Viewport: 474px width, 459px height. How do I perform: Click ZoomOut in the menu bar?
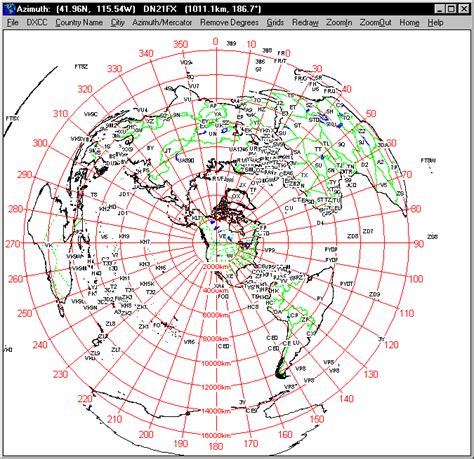(x=376, y=23)
